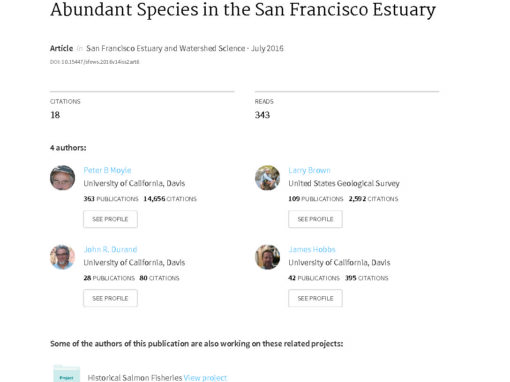Open Larry Brown's author link
The height and width of the screenshot is (382, 510).
pos(309,170)
